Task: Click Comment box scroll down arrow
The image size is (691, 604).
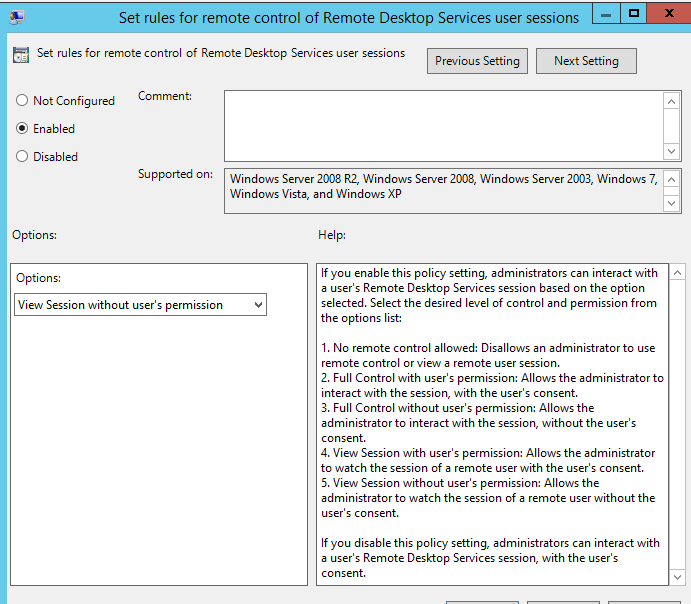Action: pos(672,150)
